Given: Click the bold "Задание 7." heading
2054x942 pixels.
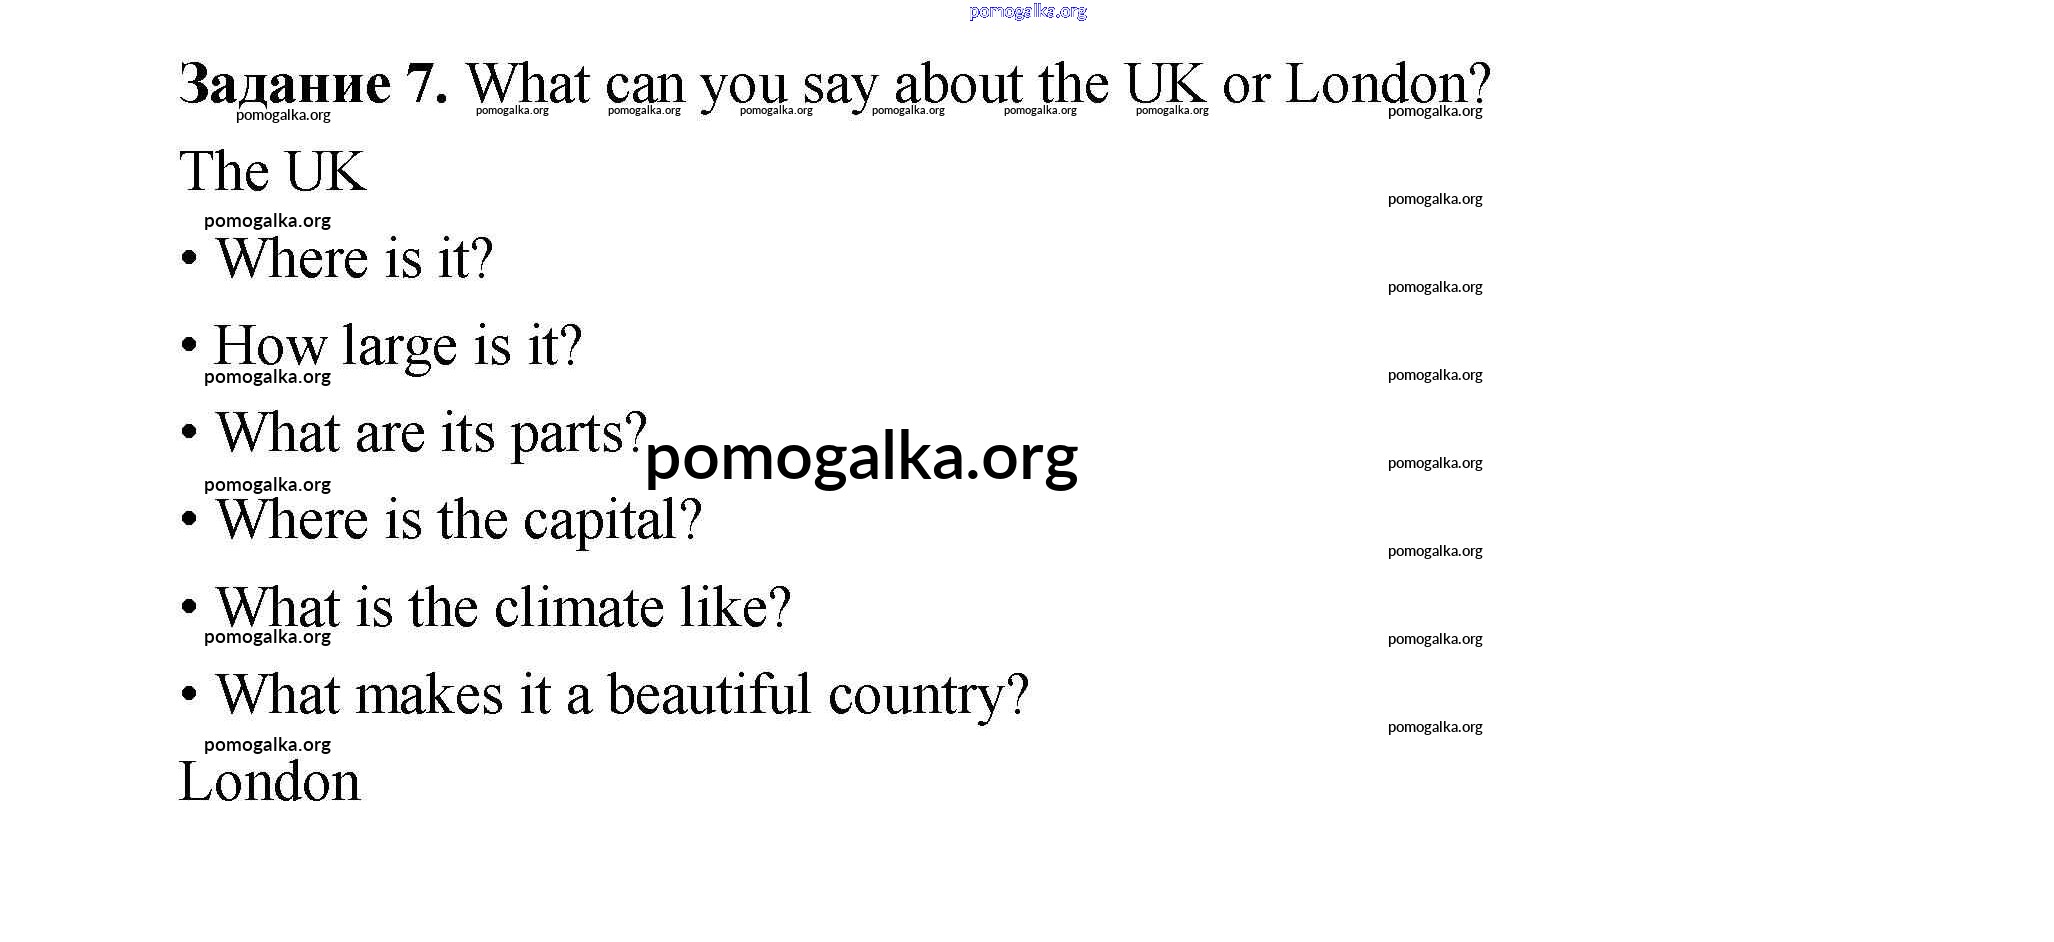Looking at the screenshot, I should (313, 83).
